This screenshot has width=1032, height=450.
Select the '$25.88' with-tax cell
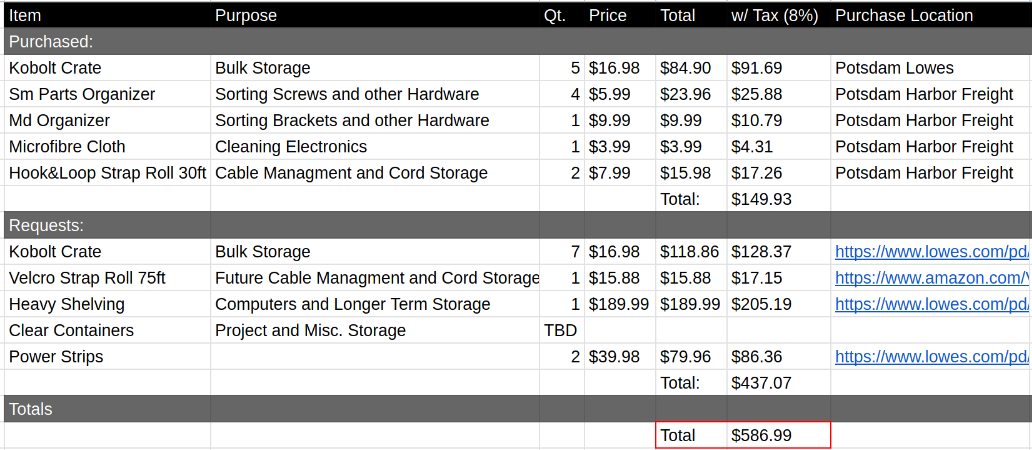click(x=779, y=94)
